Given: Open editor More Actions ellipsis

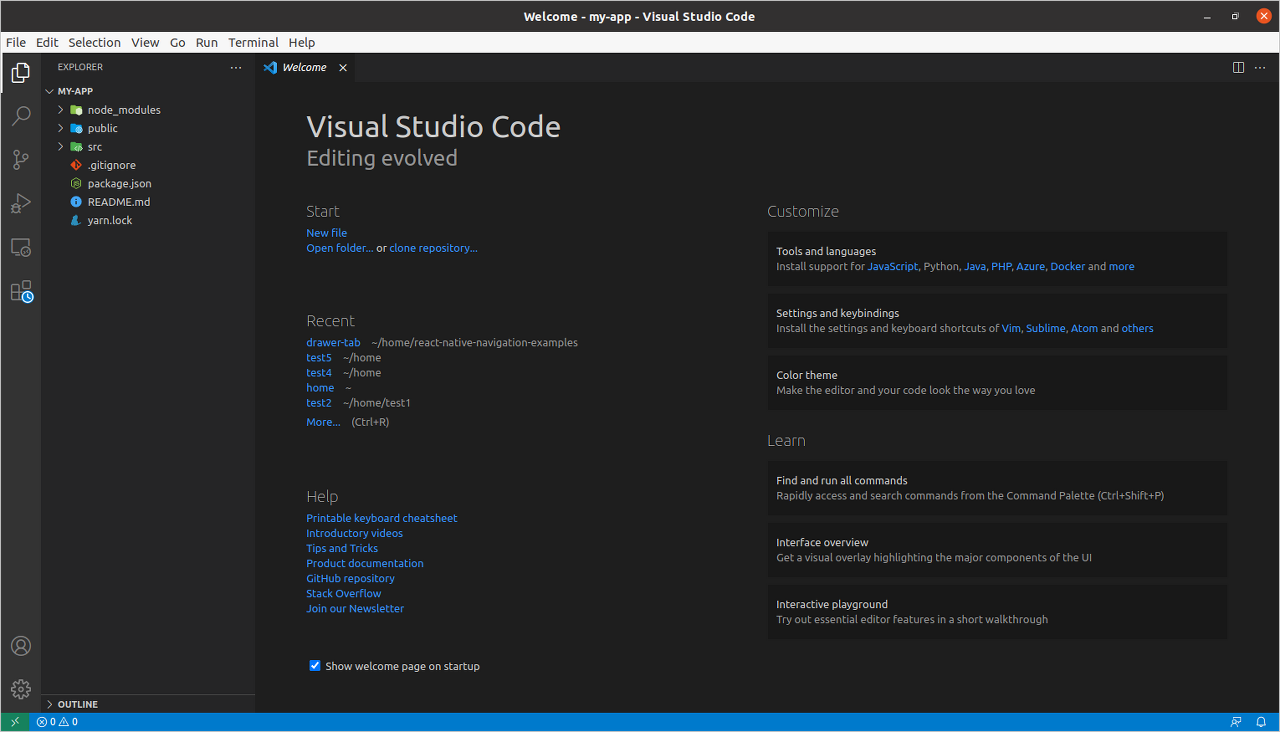Looking at the screenshot, I should tap(1260, 67).
